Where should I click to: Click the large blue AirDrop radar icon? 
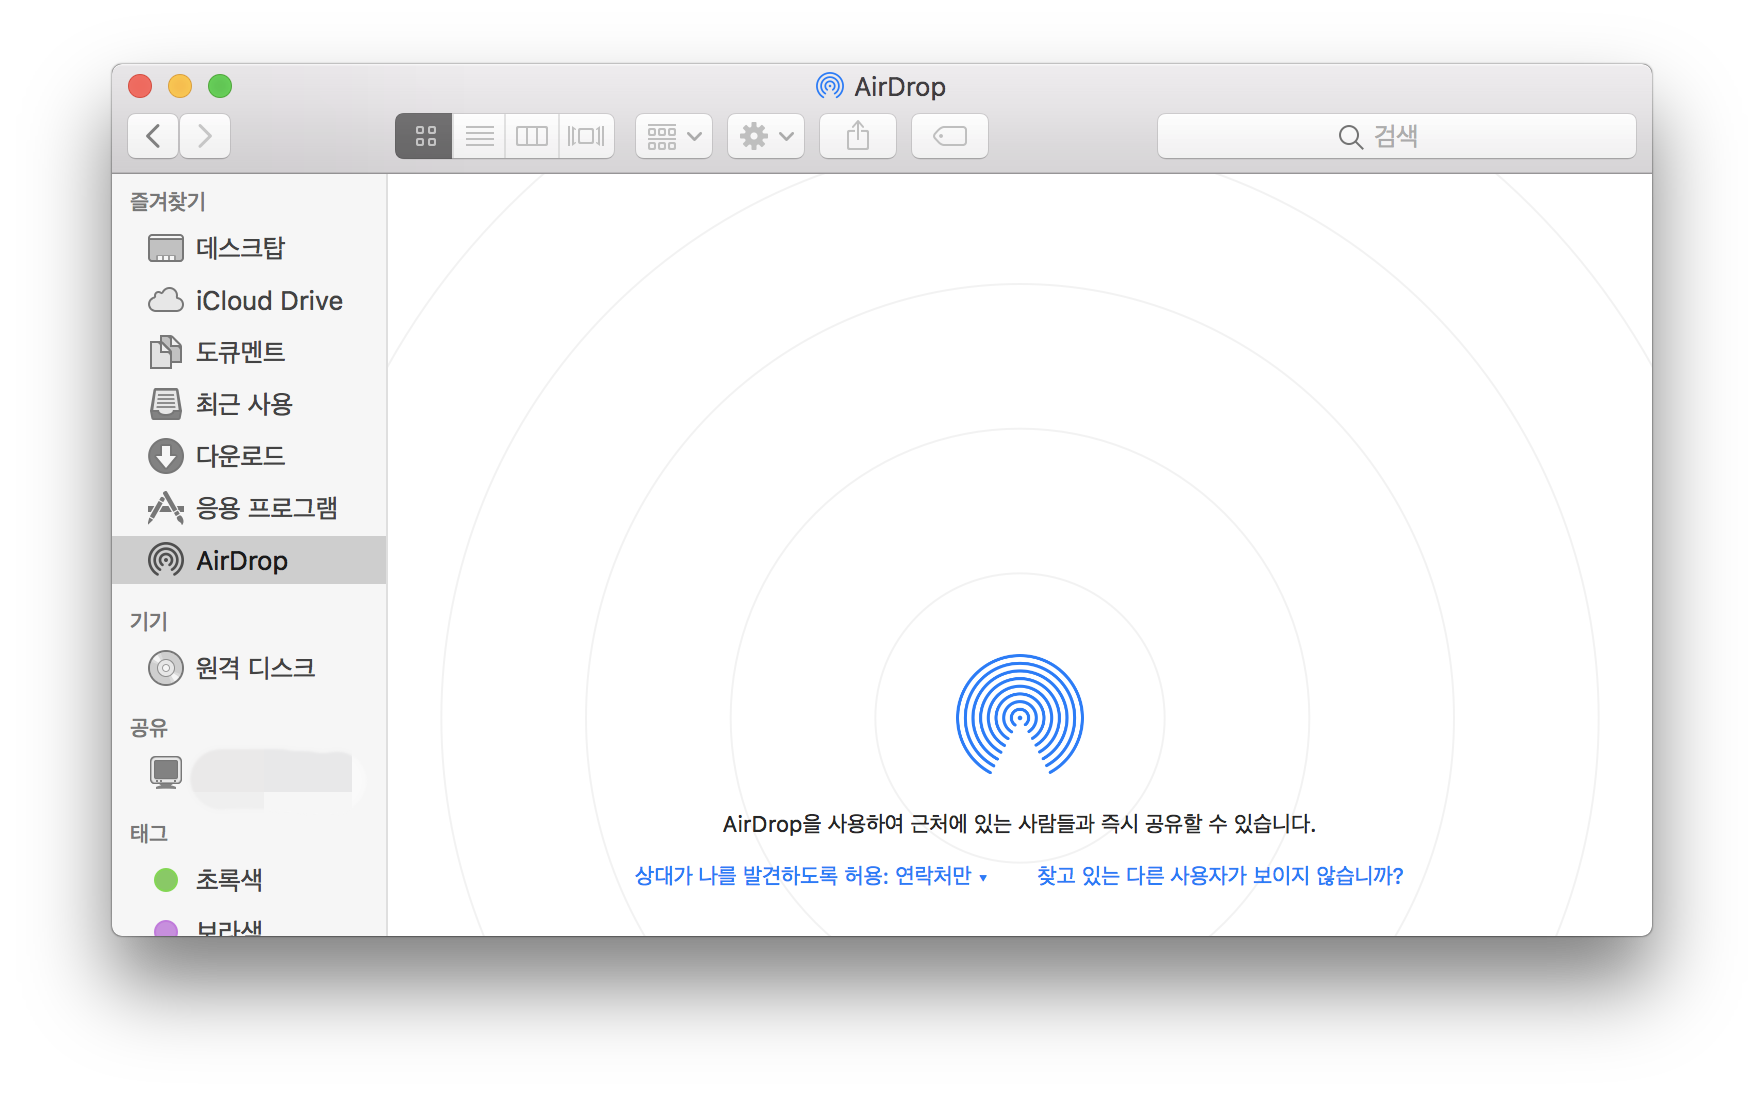tap(1020, 715)
